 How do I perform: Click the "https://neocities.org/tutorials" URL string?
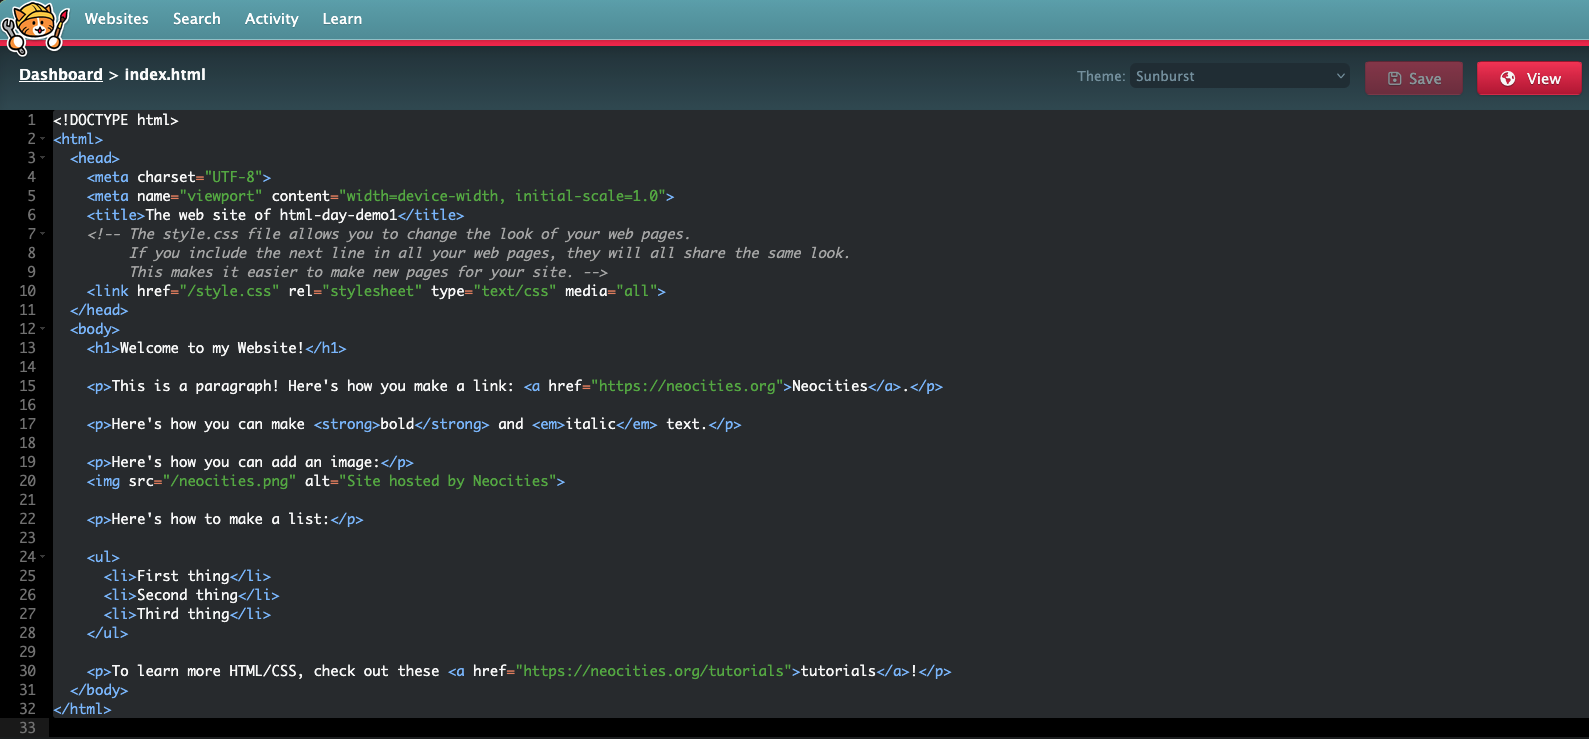654,671
